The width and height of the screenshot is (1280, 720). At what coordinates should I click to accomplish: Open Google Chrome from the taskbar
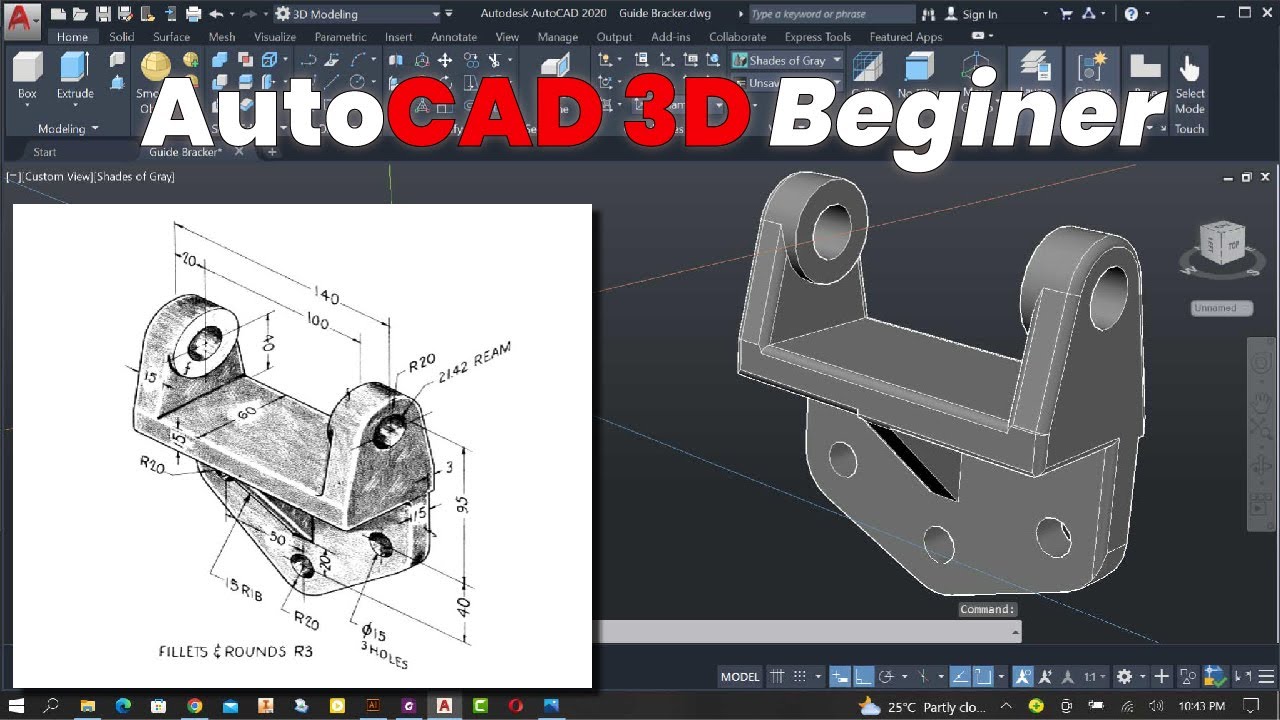194,705
